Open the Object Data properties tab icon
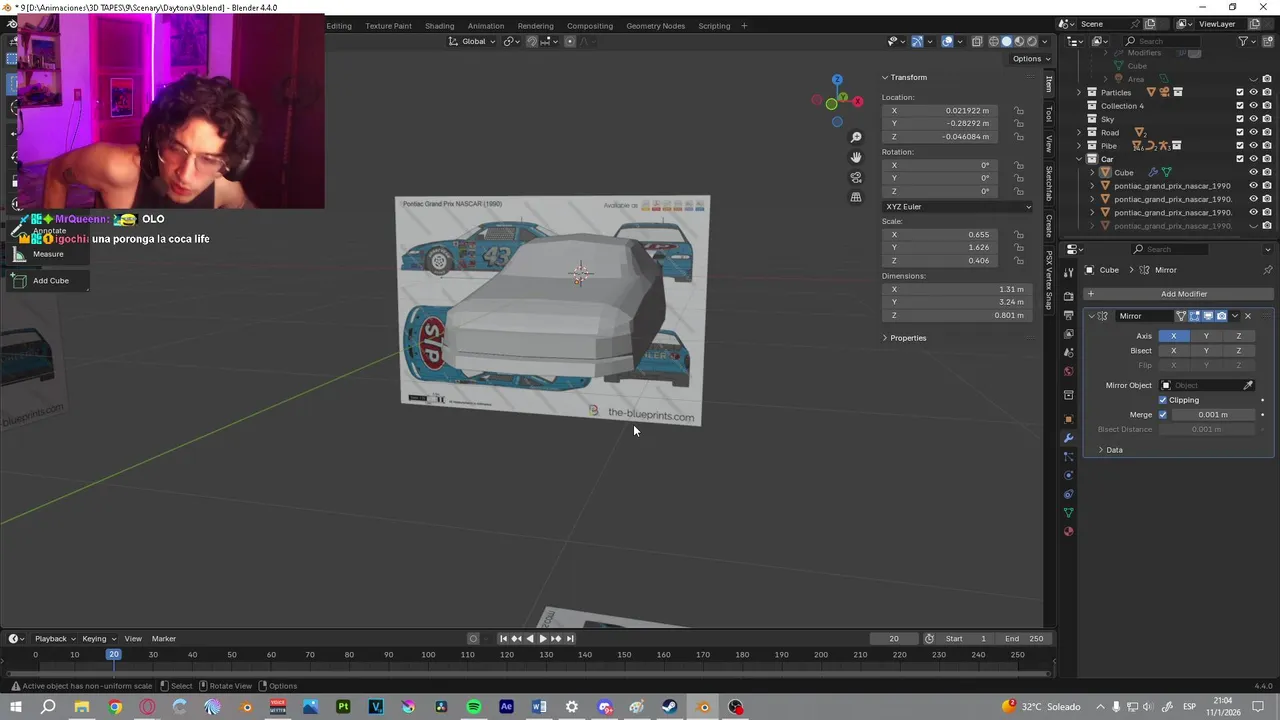The width and height of the screenshot is (1280, 720). [1069, 513]
